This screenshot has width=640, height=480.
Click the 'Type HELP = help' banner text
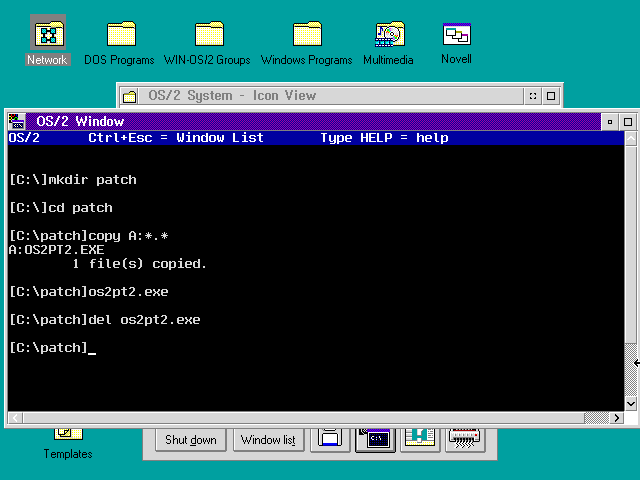pos(384,138)
